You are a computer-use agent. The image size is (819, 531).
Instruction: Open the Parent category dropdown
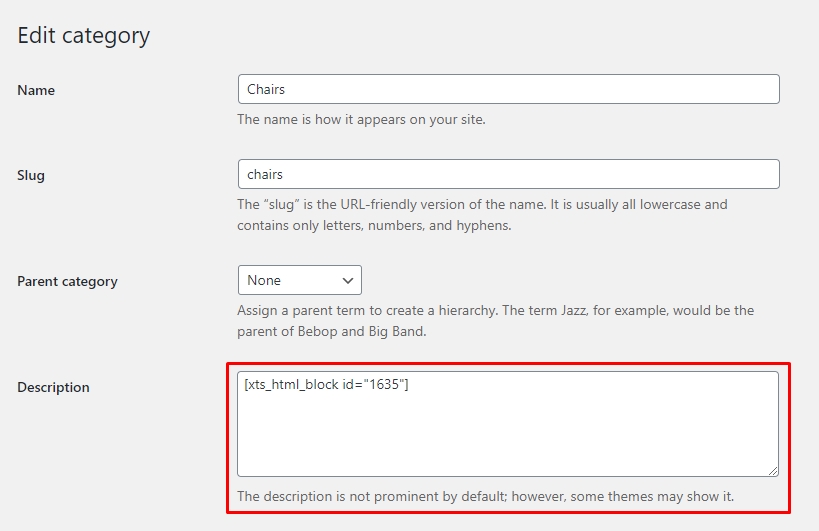point(299,280)
